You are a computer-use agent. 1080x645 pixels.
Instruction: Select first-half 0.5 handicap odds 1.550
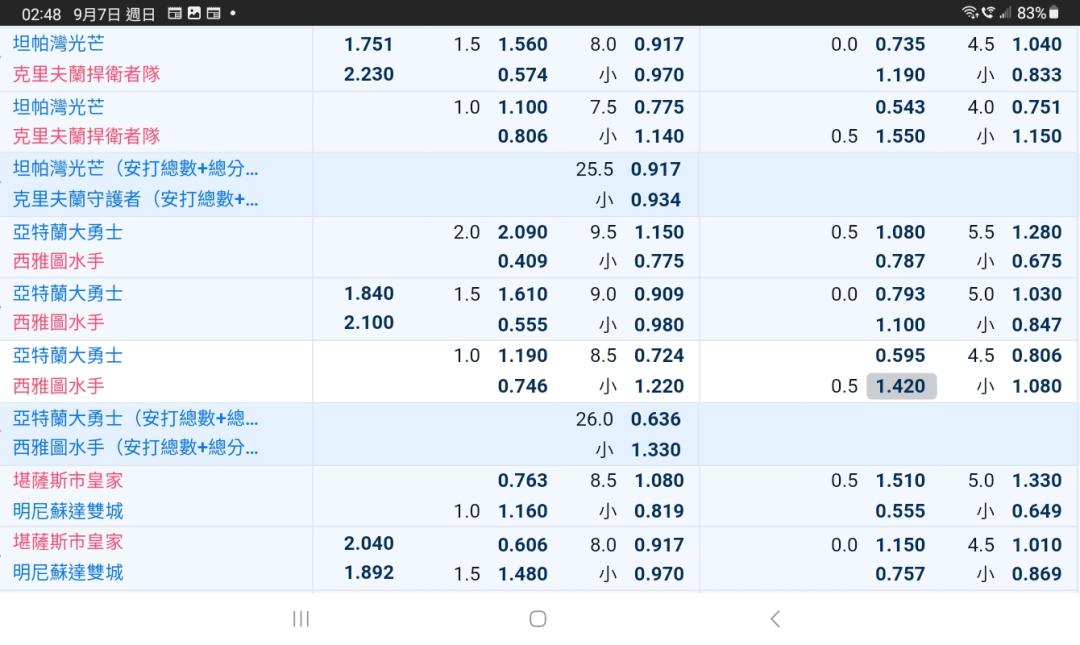pos(900,136)
